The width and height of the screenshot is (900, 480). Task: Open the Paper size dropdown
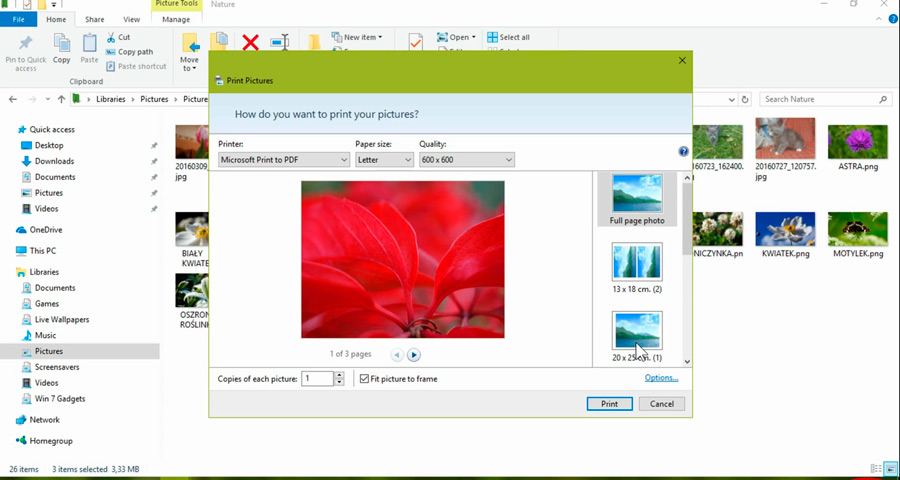click(x=384, y=160)
